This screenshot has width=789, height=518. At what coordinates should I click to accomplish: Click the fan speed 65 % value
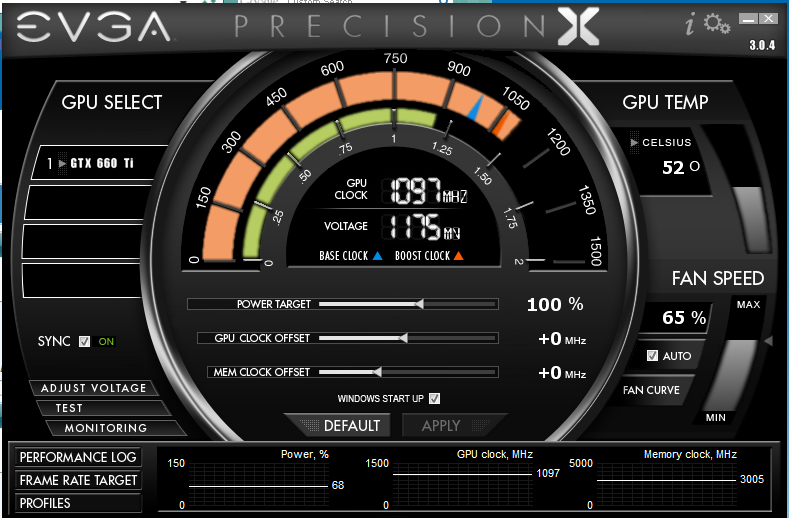684,318
